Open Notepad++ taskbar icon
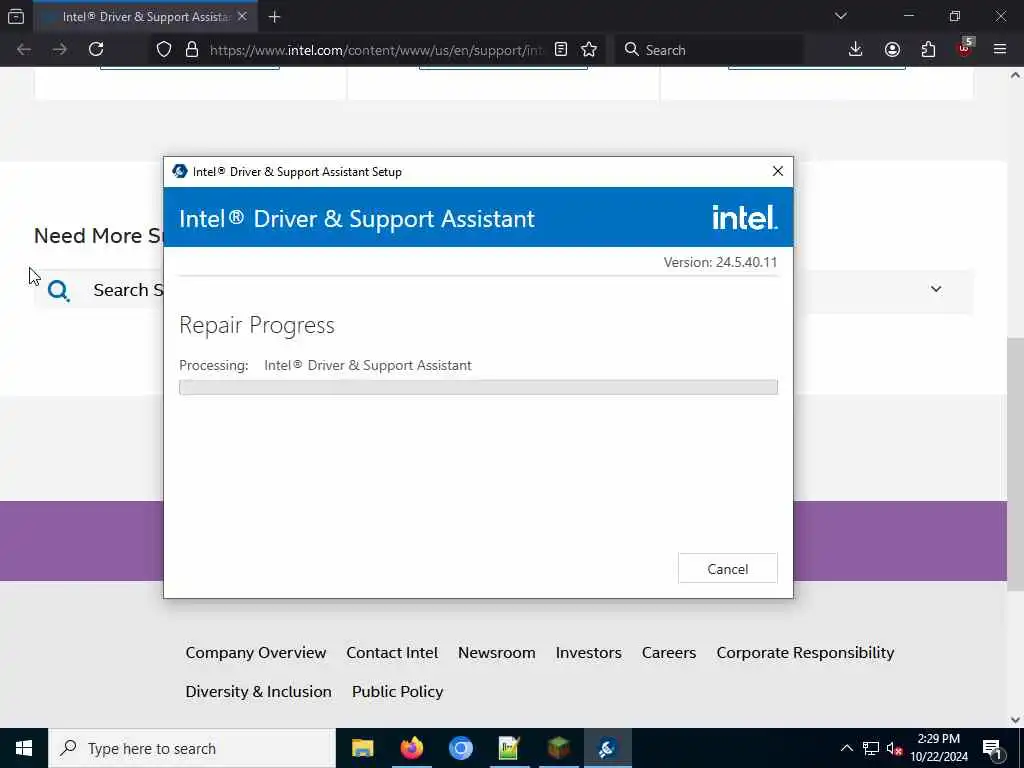Screen dimensions: 1024x768 coord(509,748)
